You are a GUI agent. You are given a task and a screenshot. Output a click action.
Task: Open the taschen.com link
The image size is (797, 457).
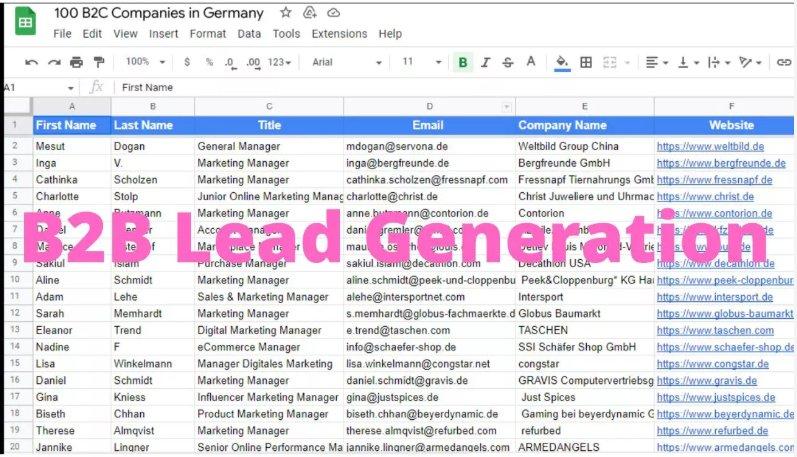pos(715,330)
